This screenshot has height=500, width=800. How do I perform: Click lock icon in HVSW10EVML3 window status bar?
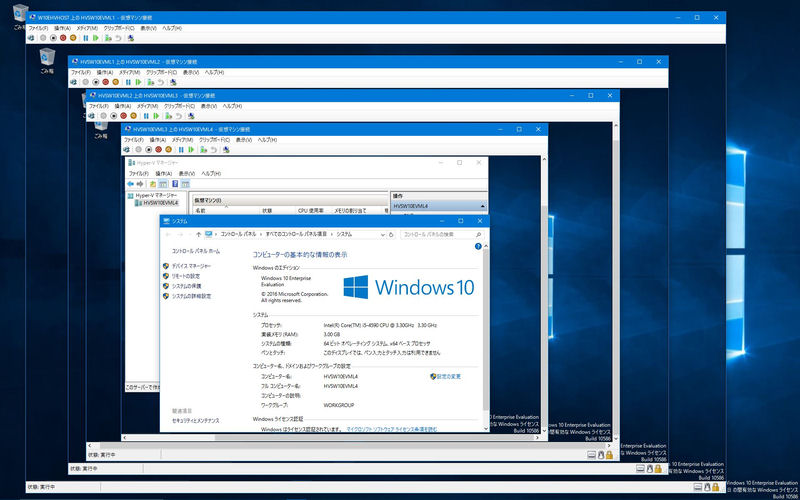(x=609, y=454)
